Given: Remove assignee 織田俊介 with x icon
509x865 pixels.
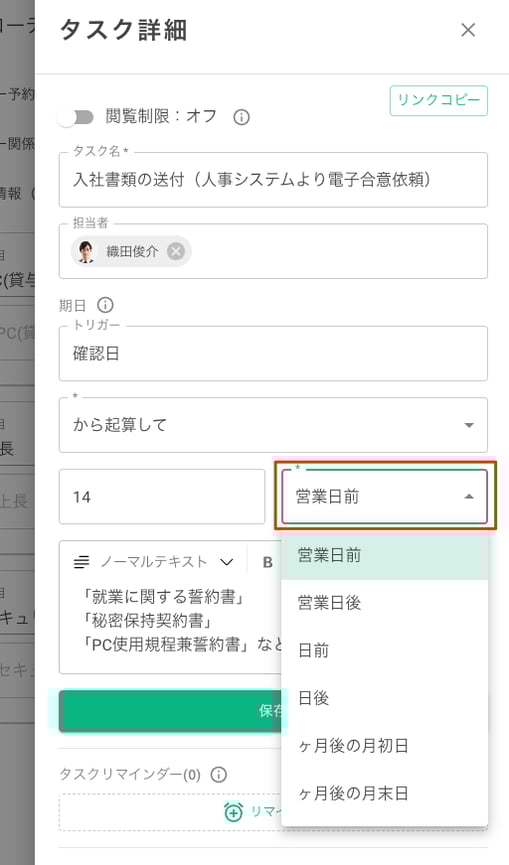Looking at the screenshot, I should click(176, 252).
